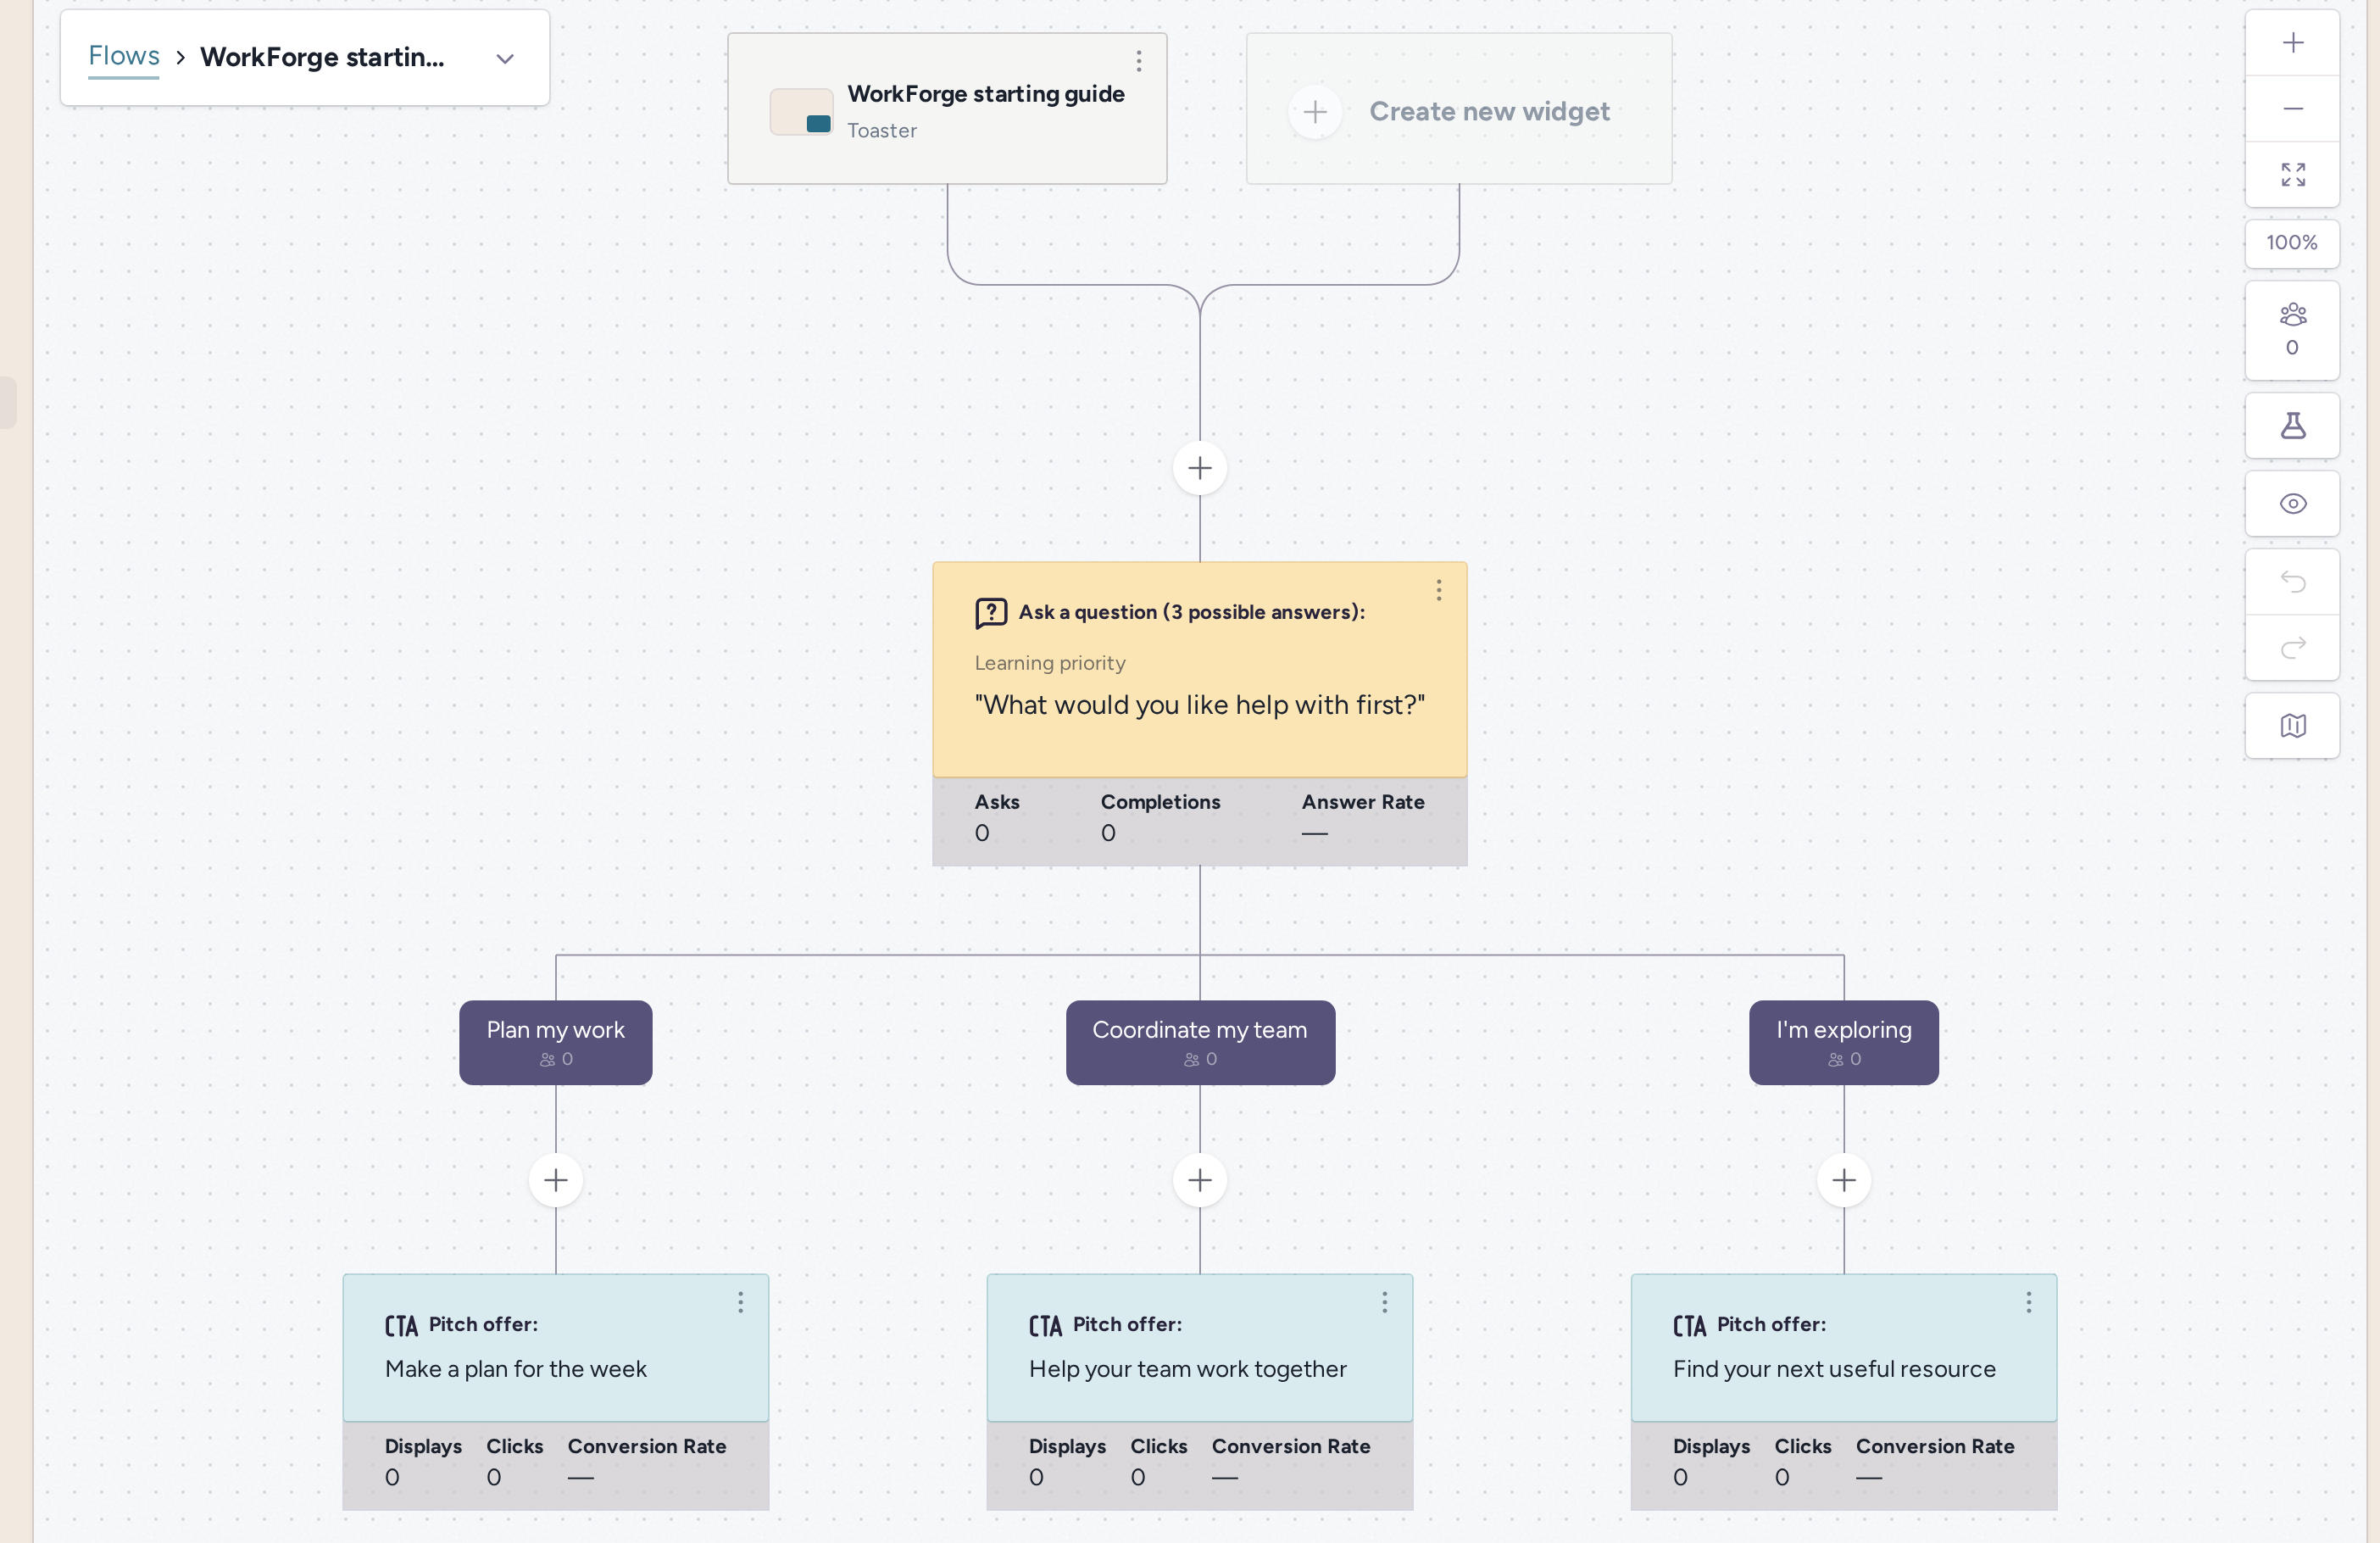Image resolution: width=2380 pixels, height=1543 pixels.
Task: Click the 100% zoom level indicator
Action: tap(2292, 243)
